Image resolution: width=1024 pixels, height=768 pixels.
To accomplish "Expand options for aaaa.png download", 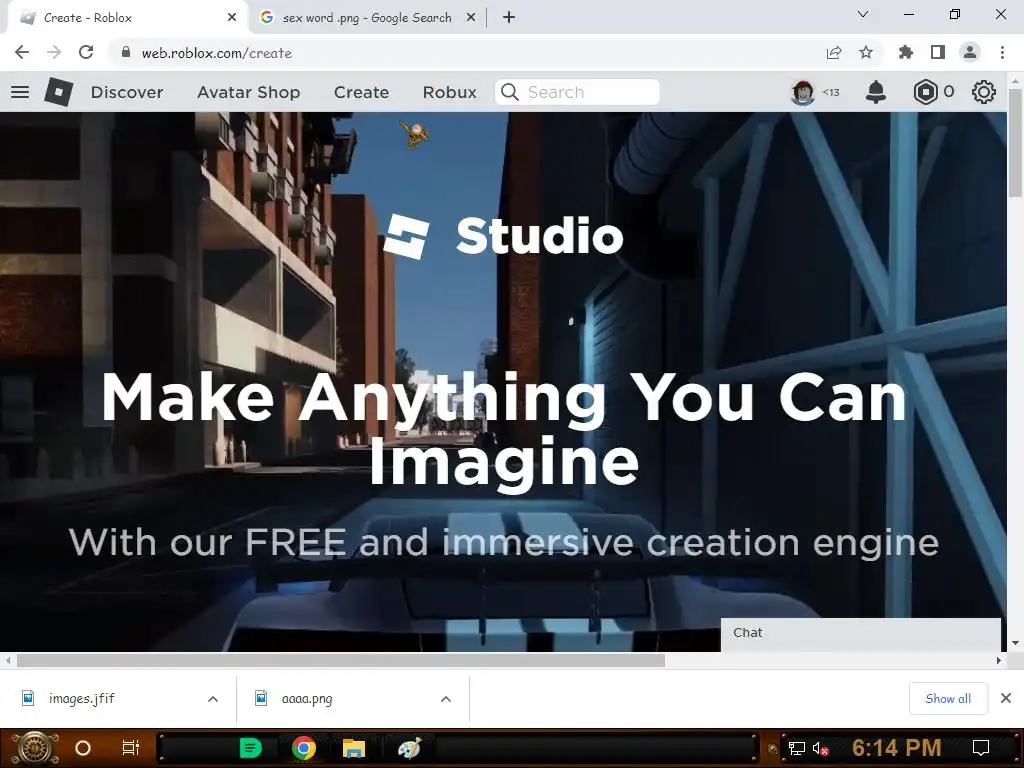I will [446, 699].
